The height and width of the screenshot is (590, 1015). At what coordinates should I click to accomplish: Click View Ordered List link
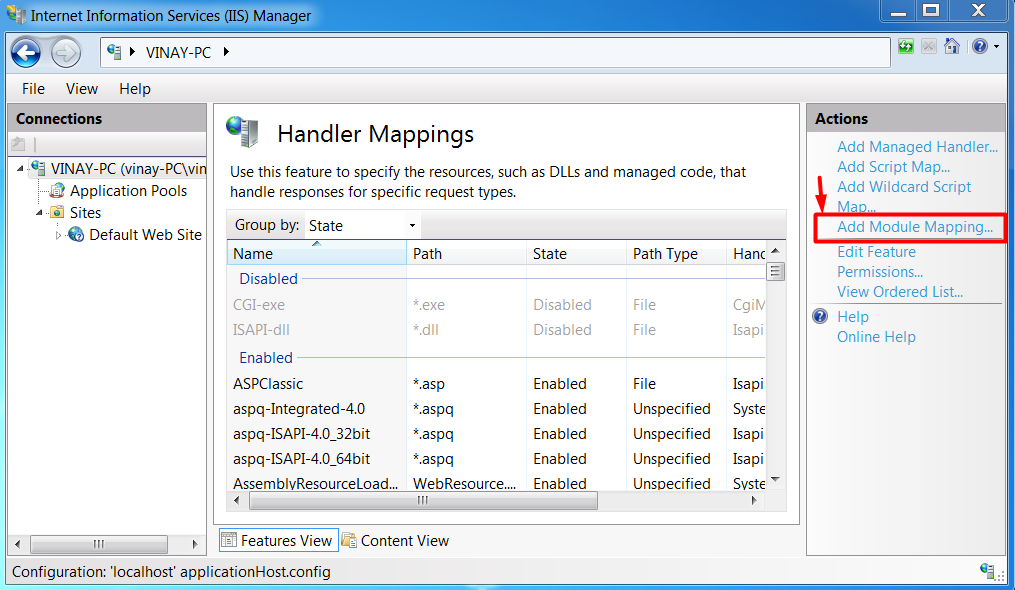click(900, 292)
